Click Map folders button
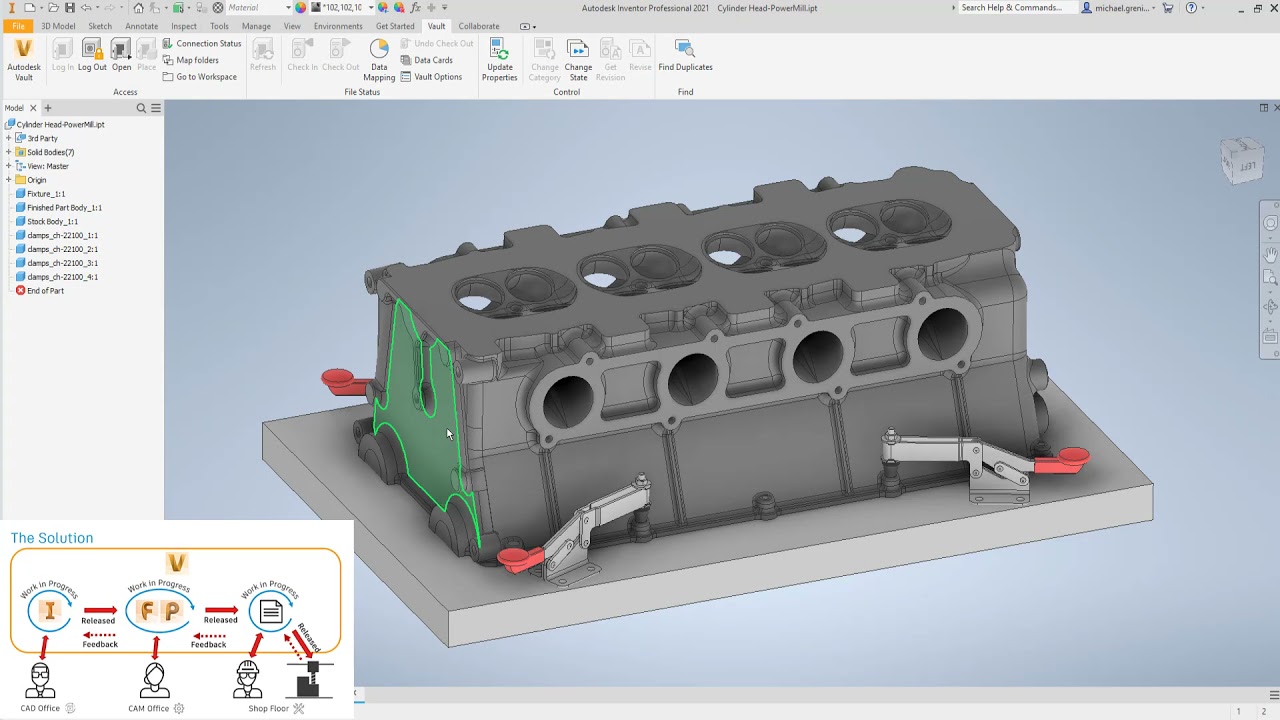Screen dimensions: 1280x720 (191, 60)
